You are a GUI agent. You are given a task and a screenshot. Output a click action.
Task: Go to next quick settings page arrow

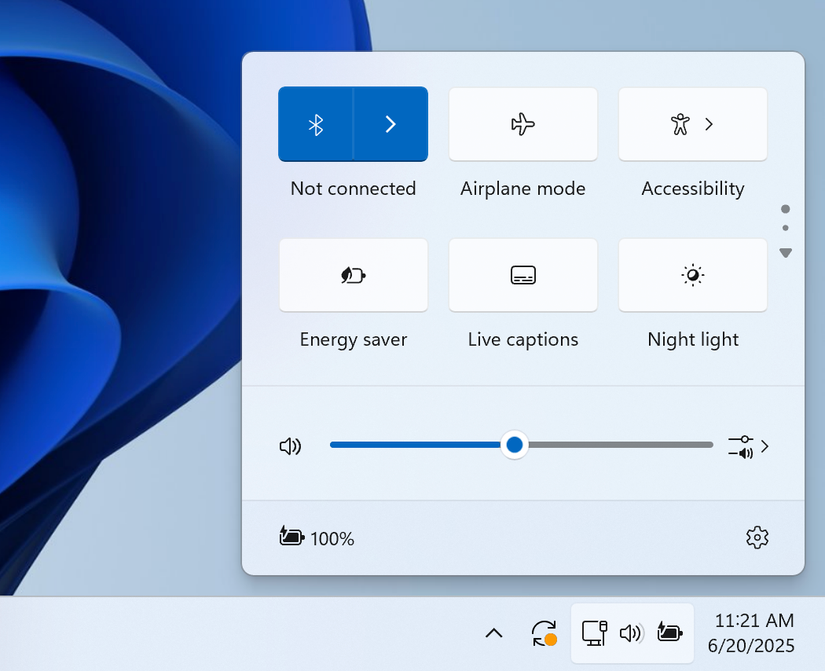point(786,253)
